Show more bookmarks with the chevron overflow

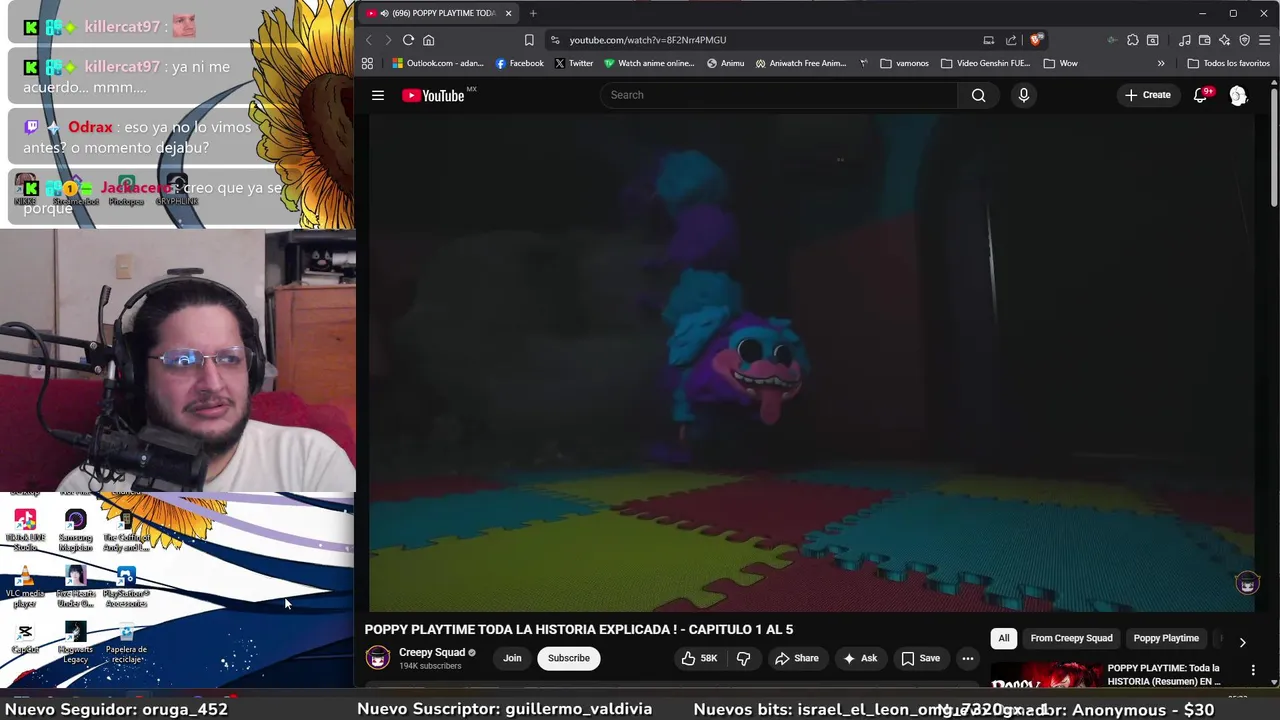(x=1161, y=63)
